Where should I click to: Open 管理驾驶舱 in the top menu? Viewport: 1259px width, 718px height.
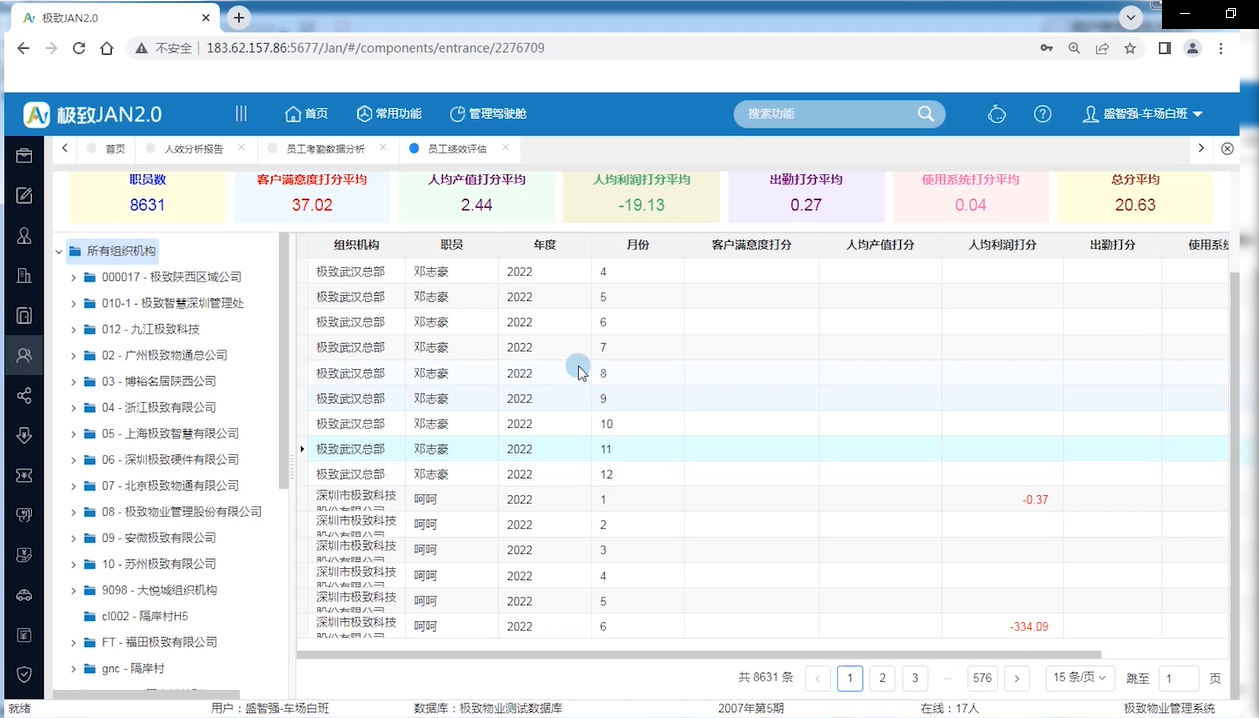pos(488,114)
